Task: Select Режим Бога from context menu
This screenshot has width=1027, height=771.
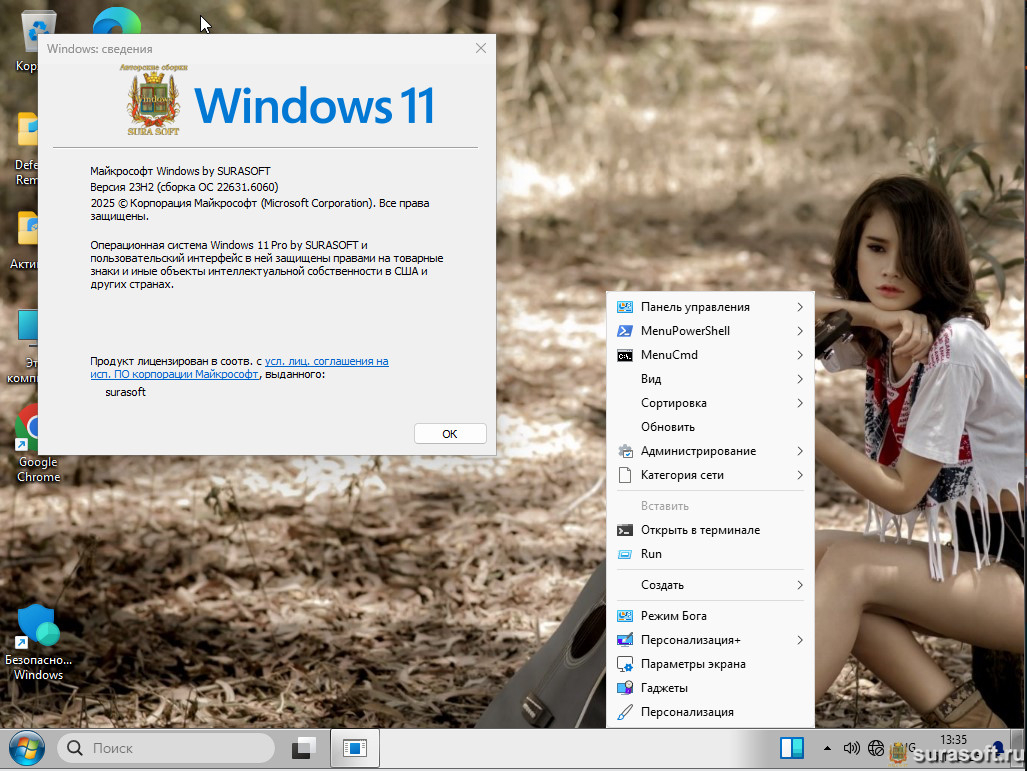Action: [673, 616]
